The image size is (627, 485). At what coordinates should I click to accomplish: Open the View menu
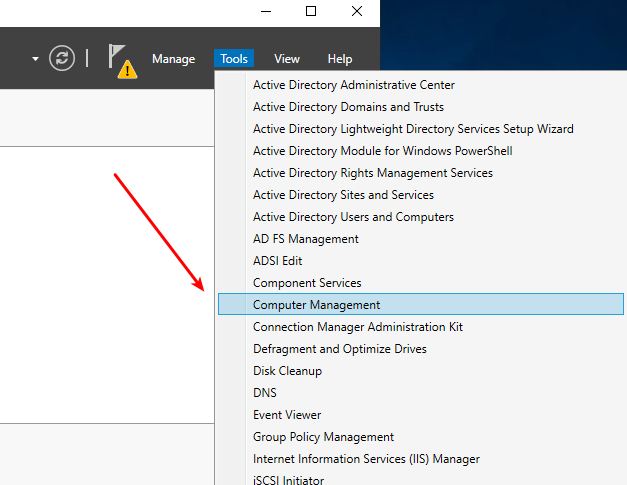pos(287,59)
